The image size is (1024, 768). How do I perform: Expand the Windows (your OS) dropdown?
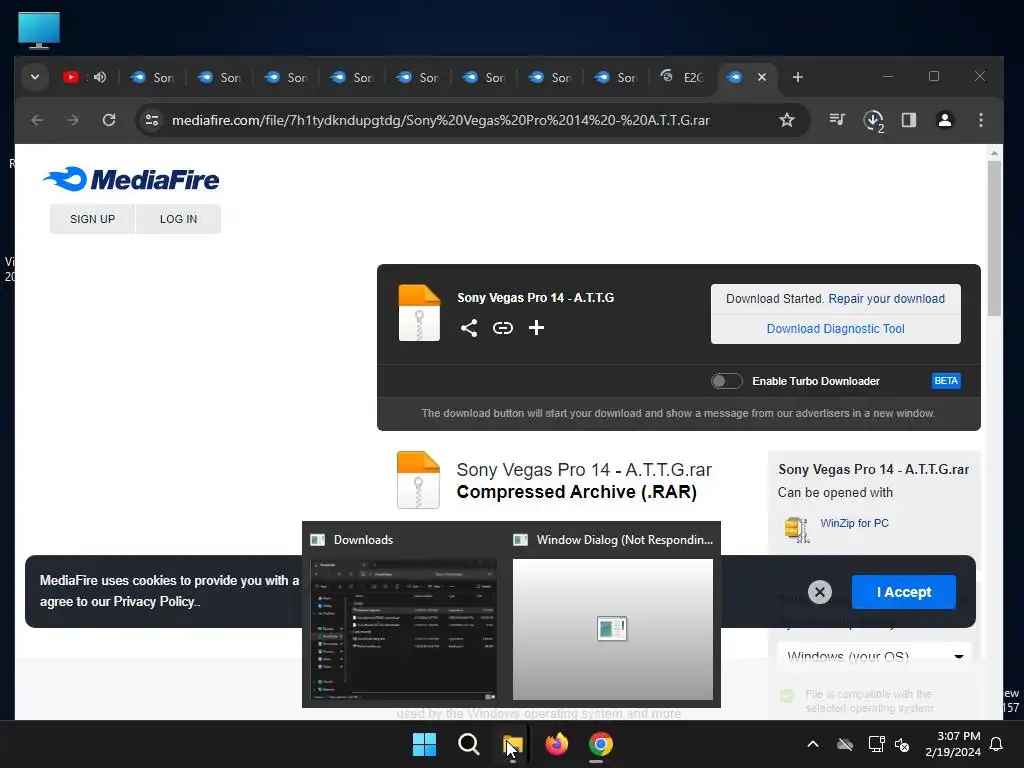(874, 656)
